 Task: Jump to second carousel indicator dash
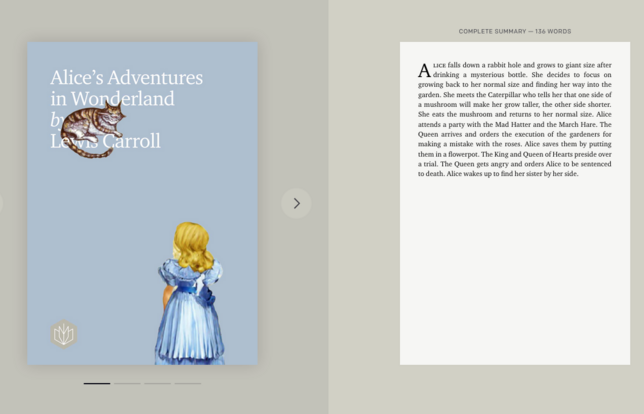coord(127,383)
